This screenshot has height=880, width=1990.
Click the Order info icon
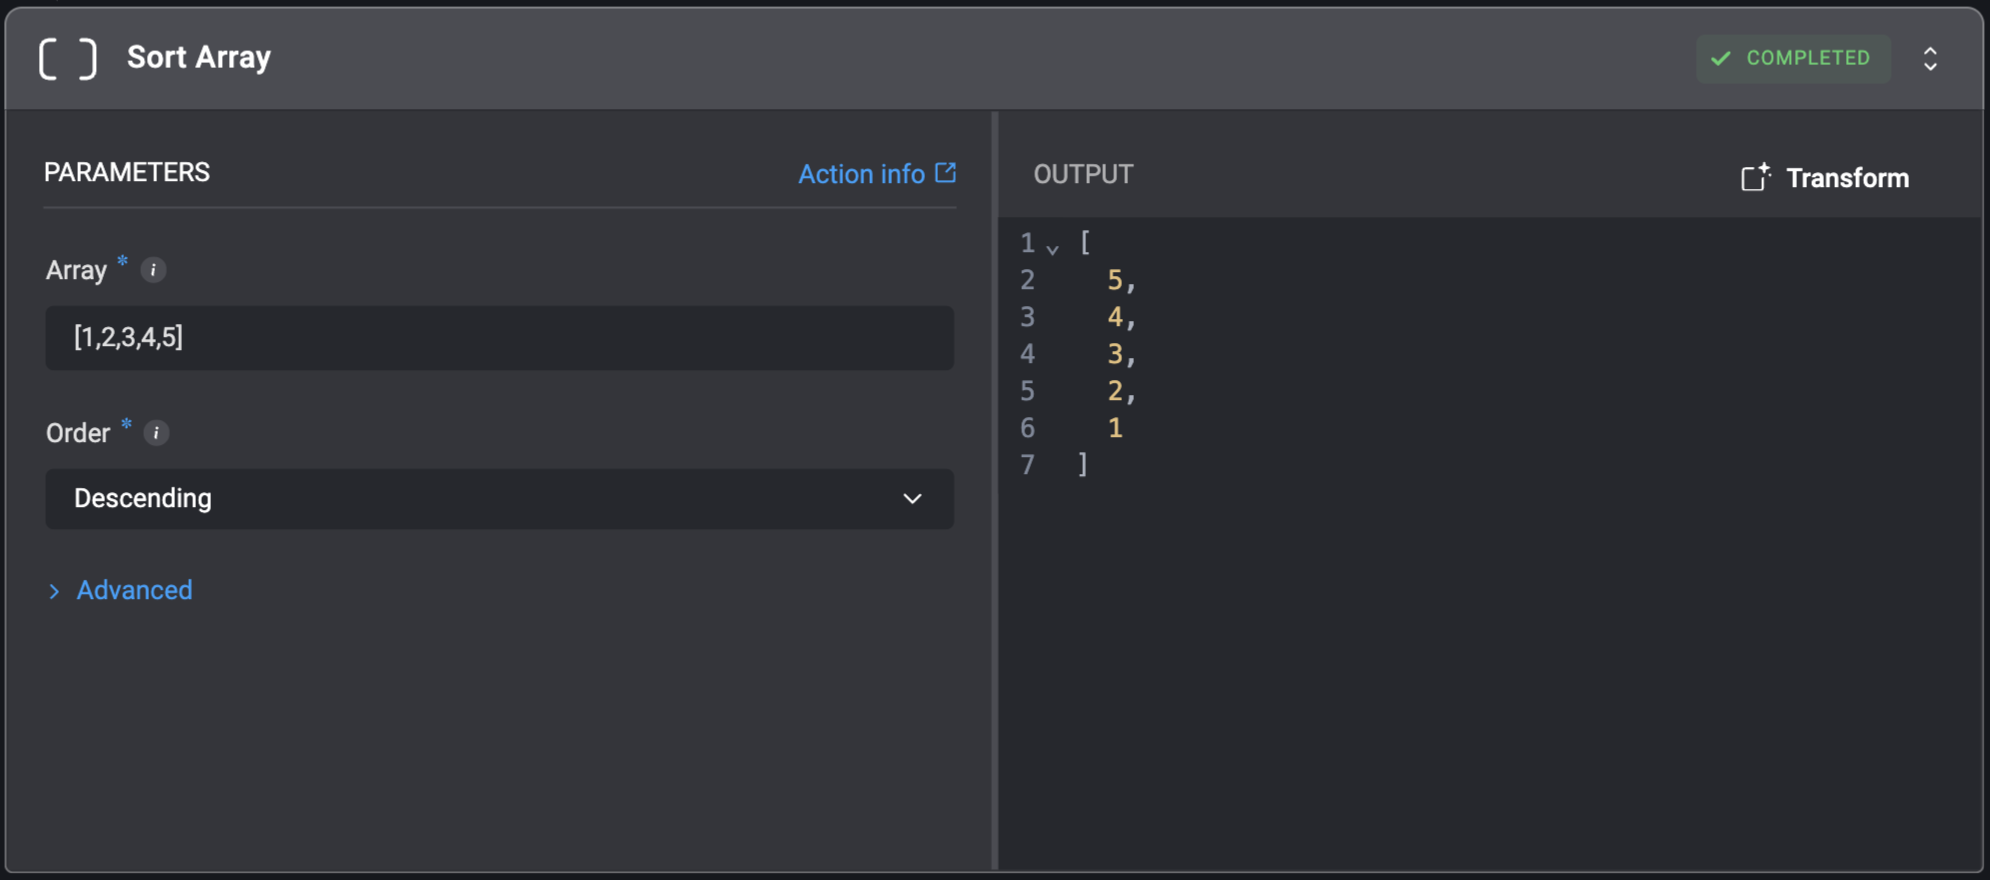(156, 433)
